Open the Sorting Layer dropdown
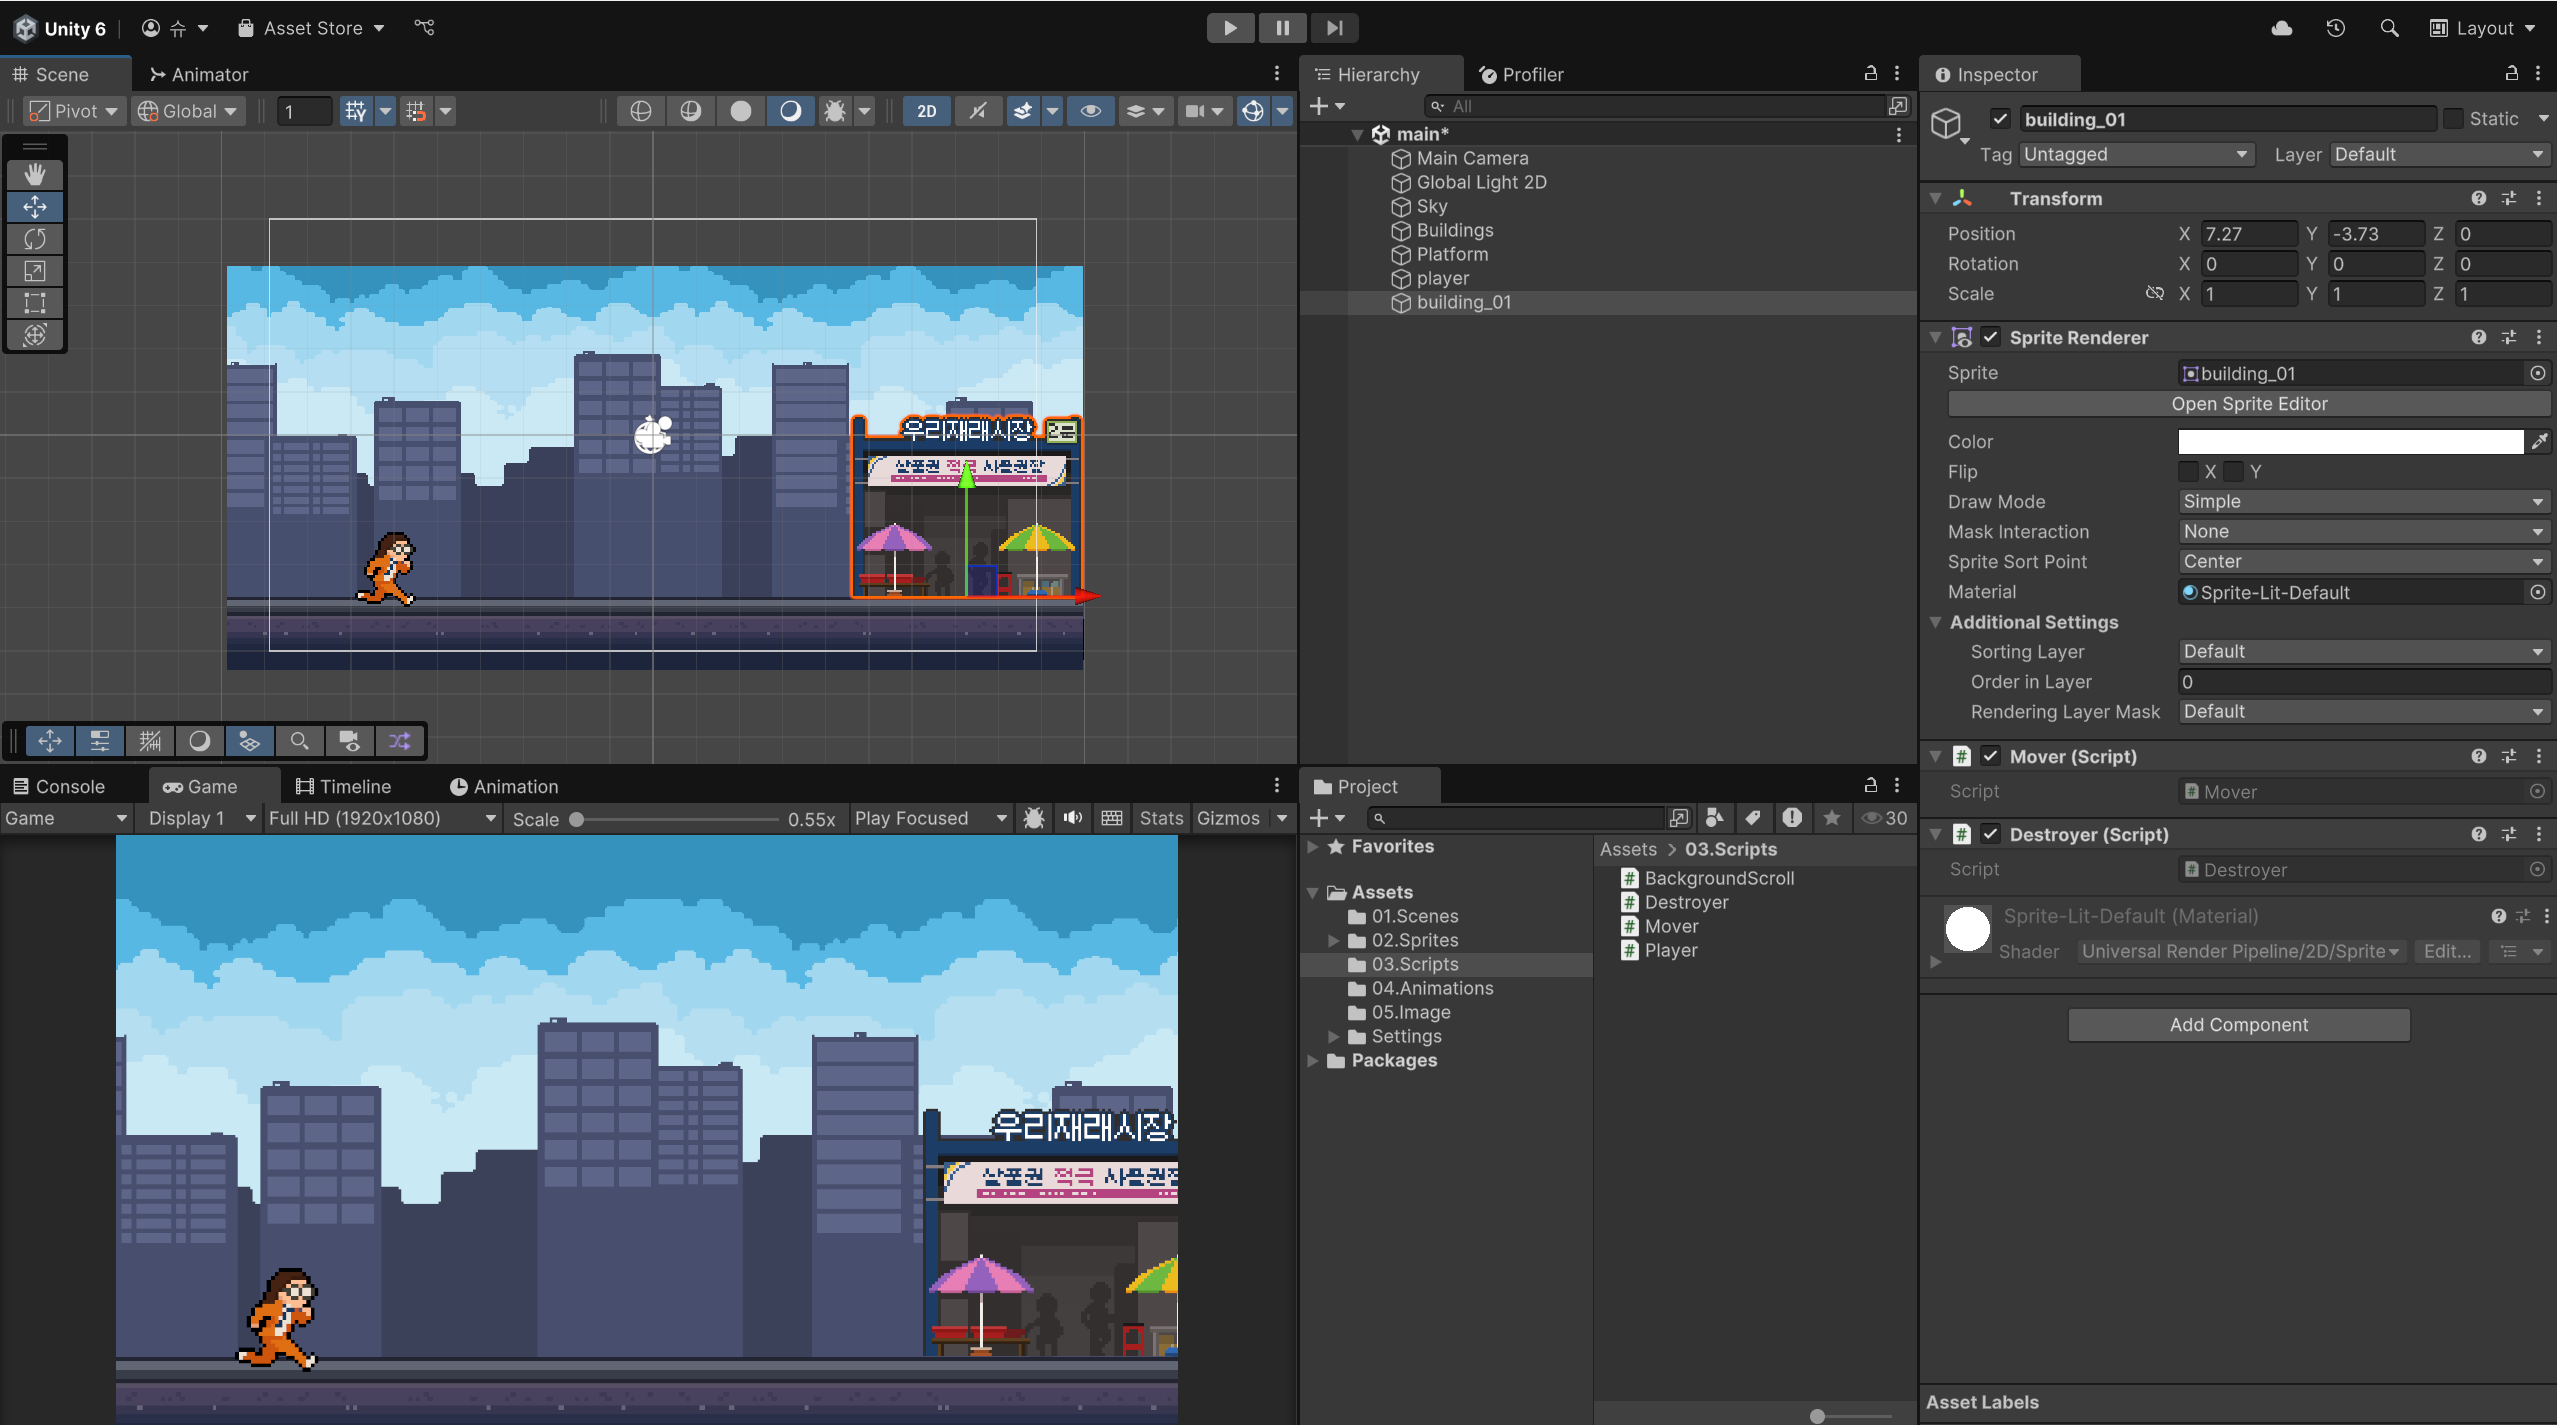The width and height of the screenshot is (2557, 1425). point(2363,652)
